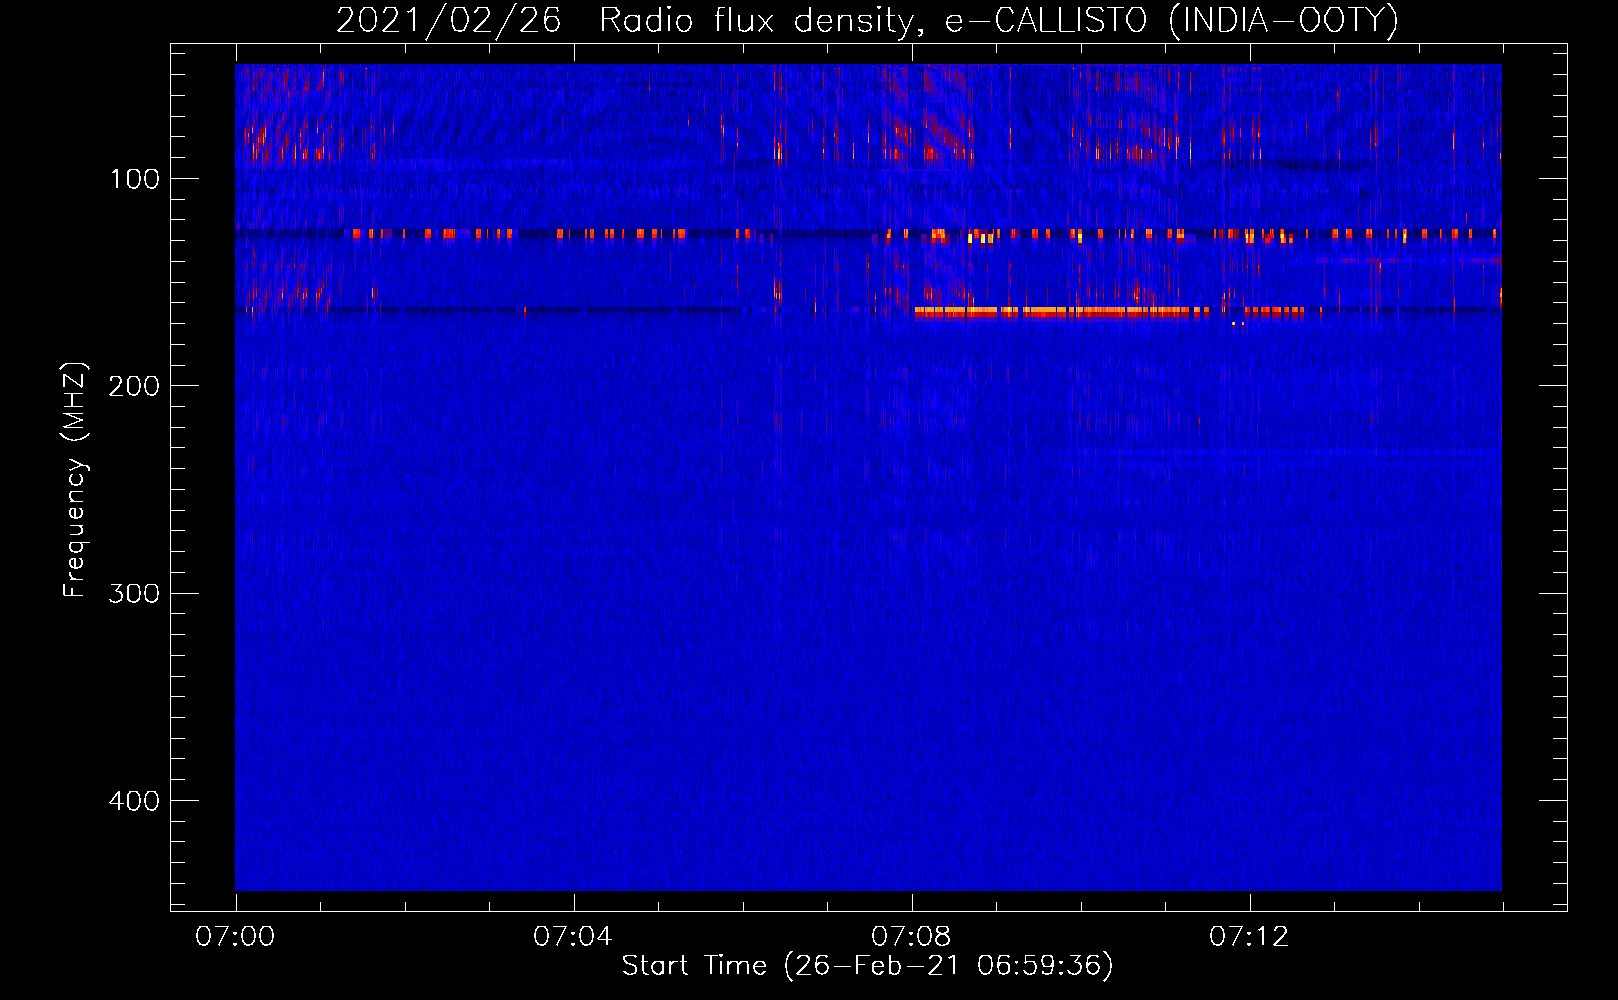Click the 07:04 time tick label
This screenshot has height=1000, width=1618.
click(x=573, y=937)
